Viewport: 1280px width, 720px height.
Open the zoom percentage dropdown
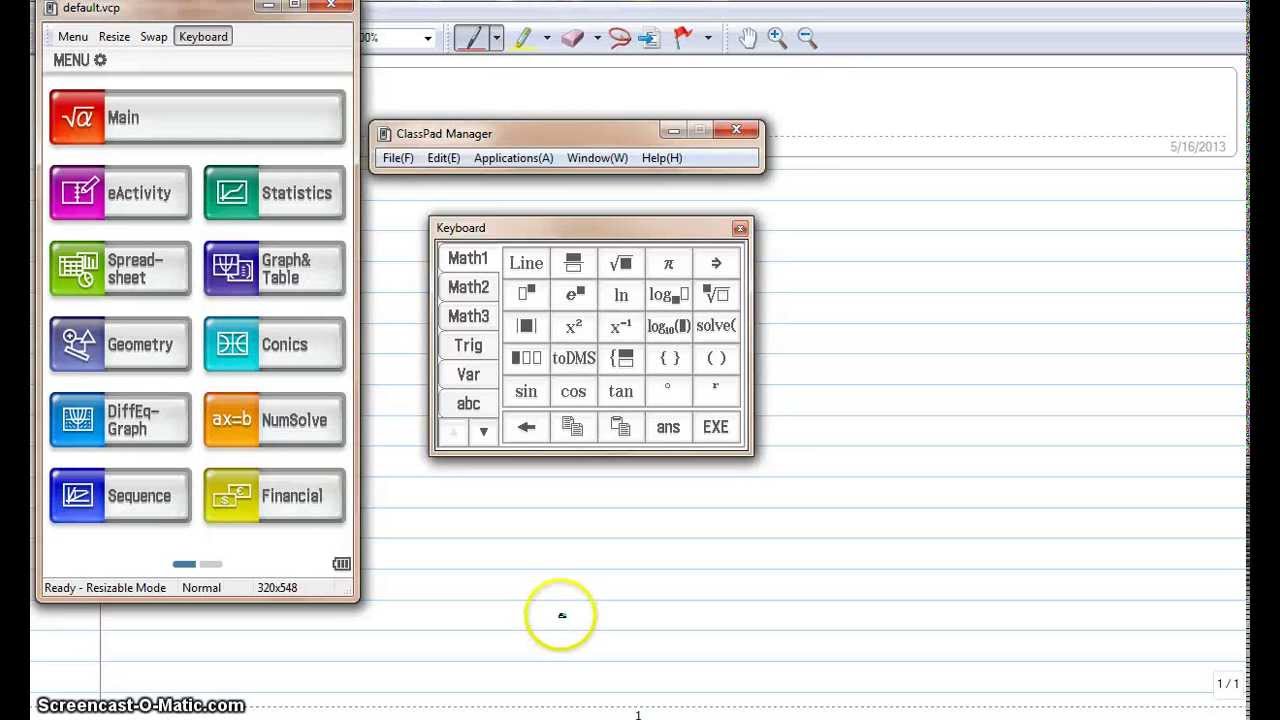coord(428,39)
